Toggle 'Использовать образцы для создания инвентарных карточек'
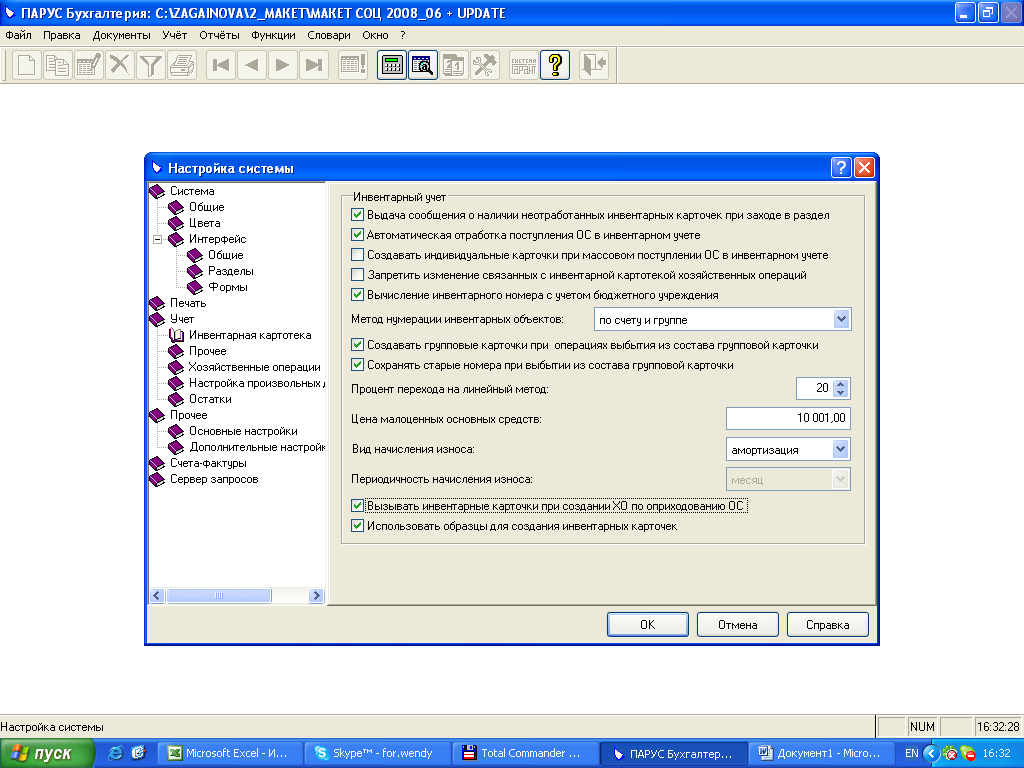The width and height of the screenshot is (1024, 768). pyautogui.click(x=357, y=526)
